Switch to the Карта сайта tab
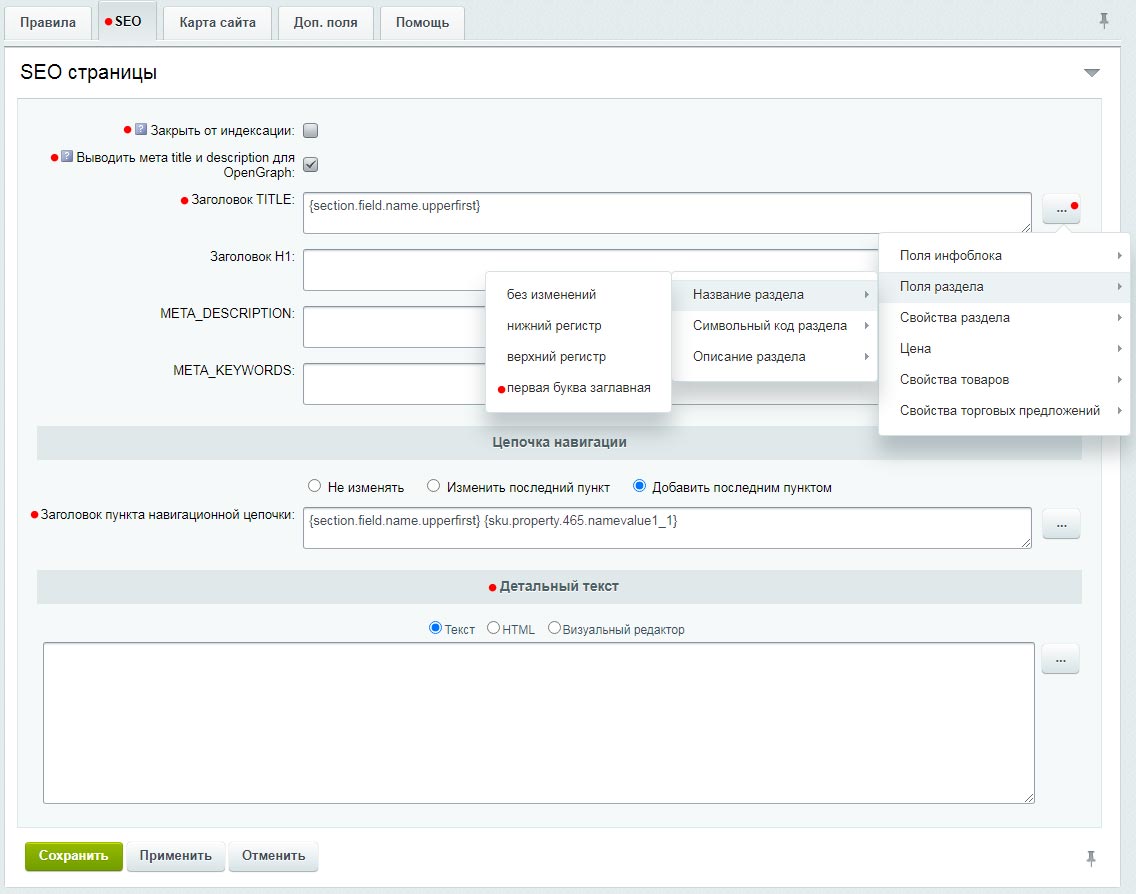Screen dimensions: 1136x894 pyautogui.click(x=216, y=21)
